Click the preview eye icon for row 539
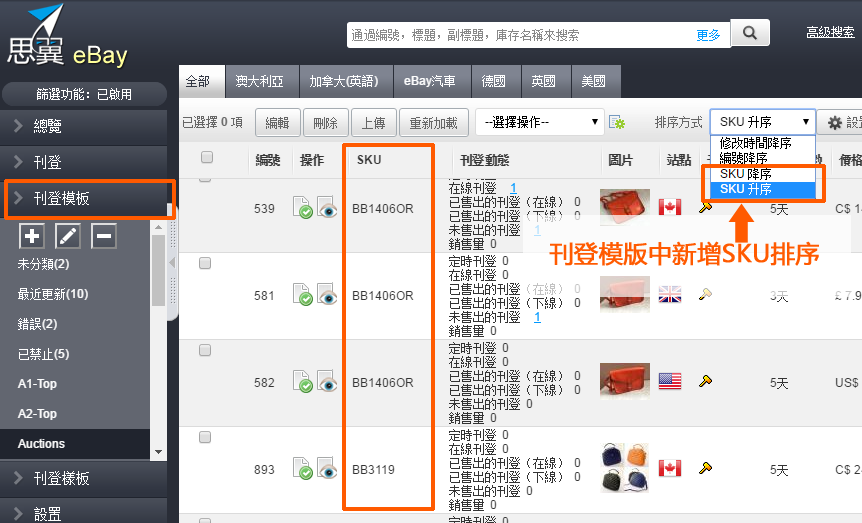The height and width of the screenshot is (523, 862). (328, 207)
